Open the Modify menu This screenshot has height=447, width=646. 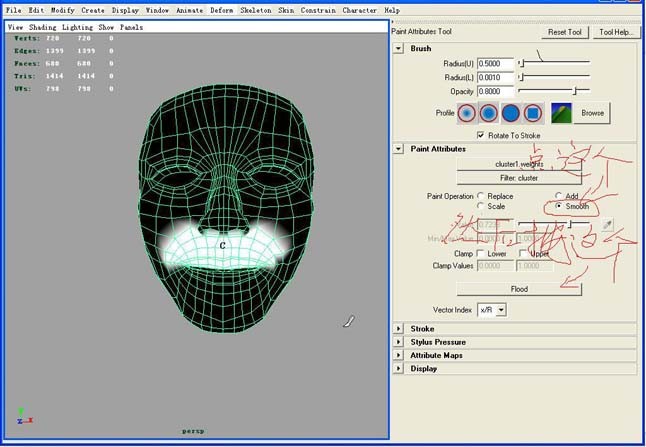click(x=63, y=10)
